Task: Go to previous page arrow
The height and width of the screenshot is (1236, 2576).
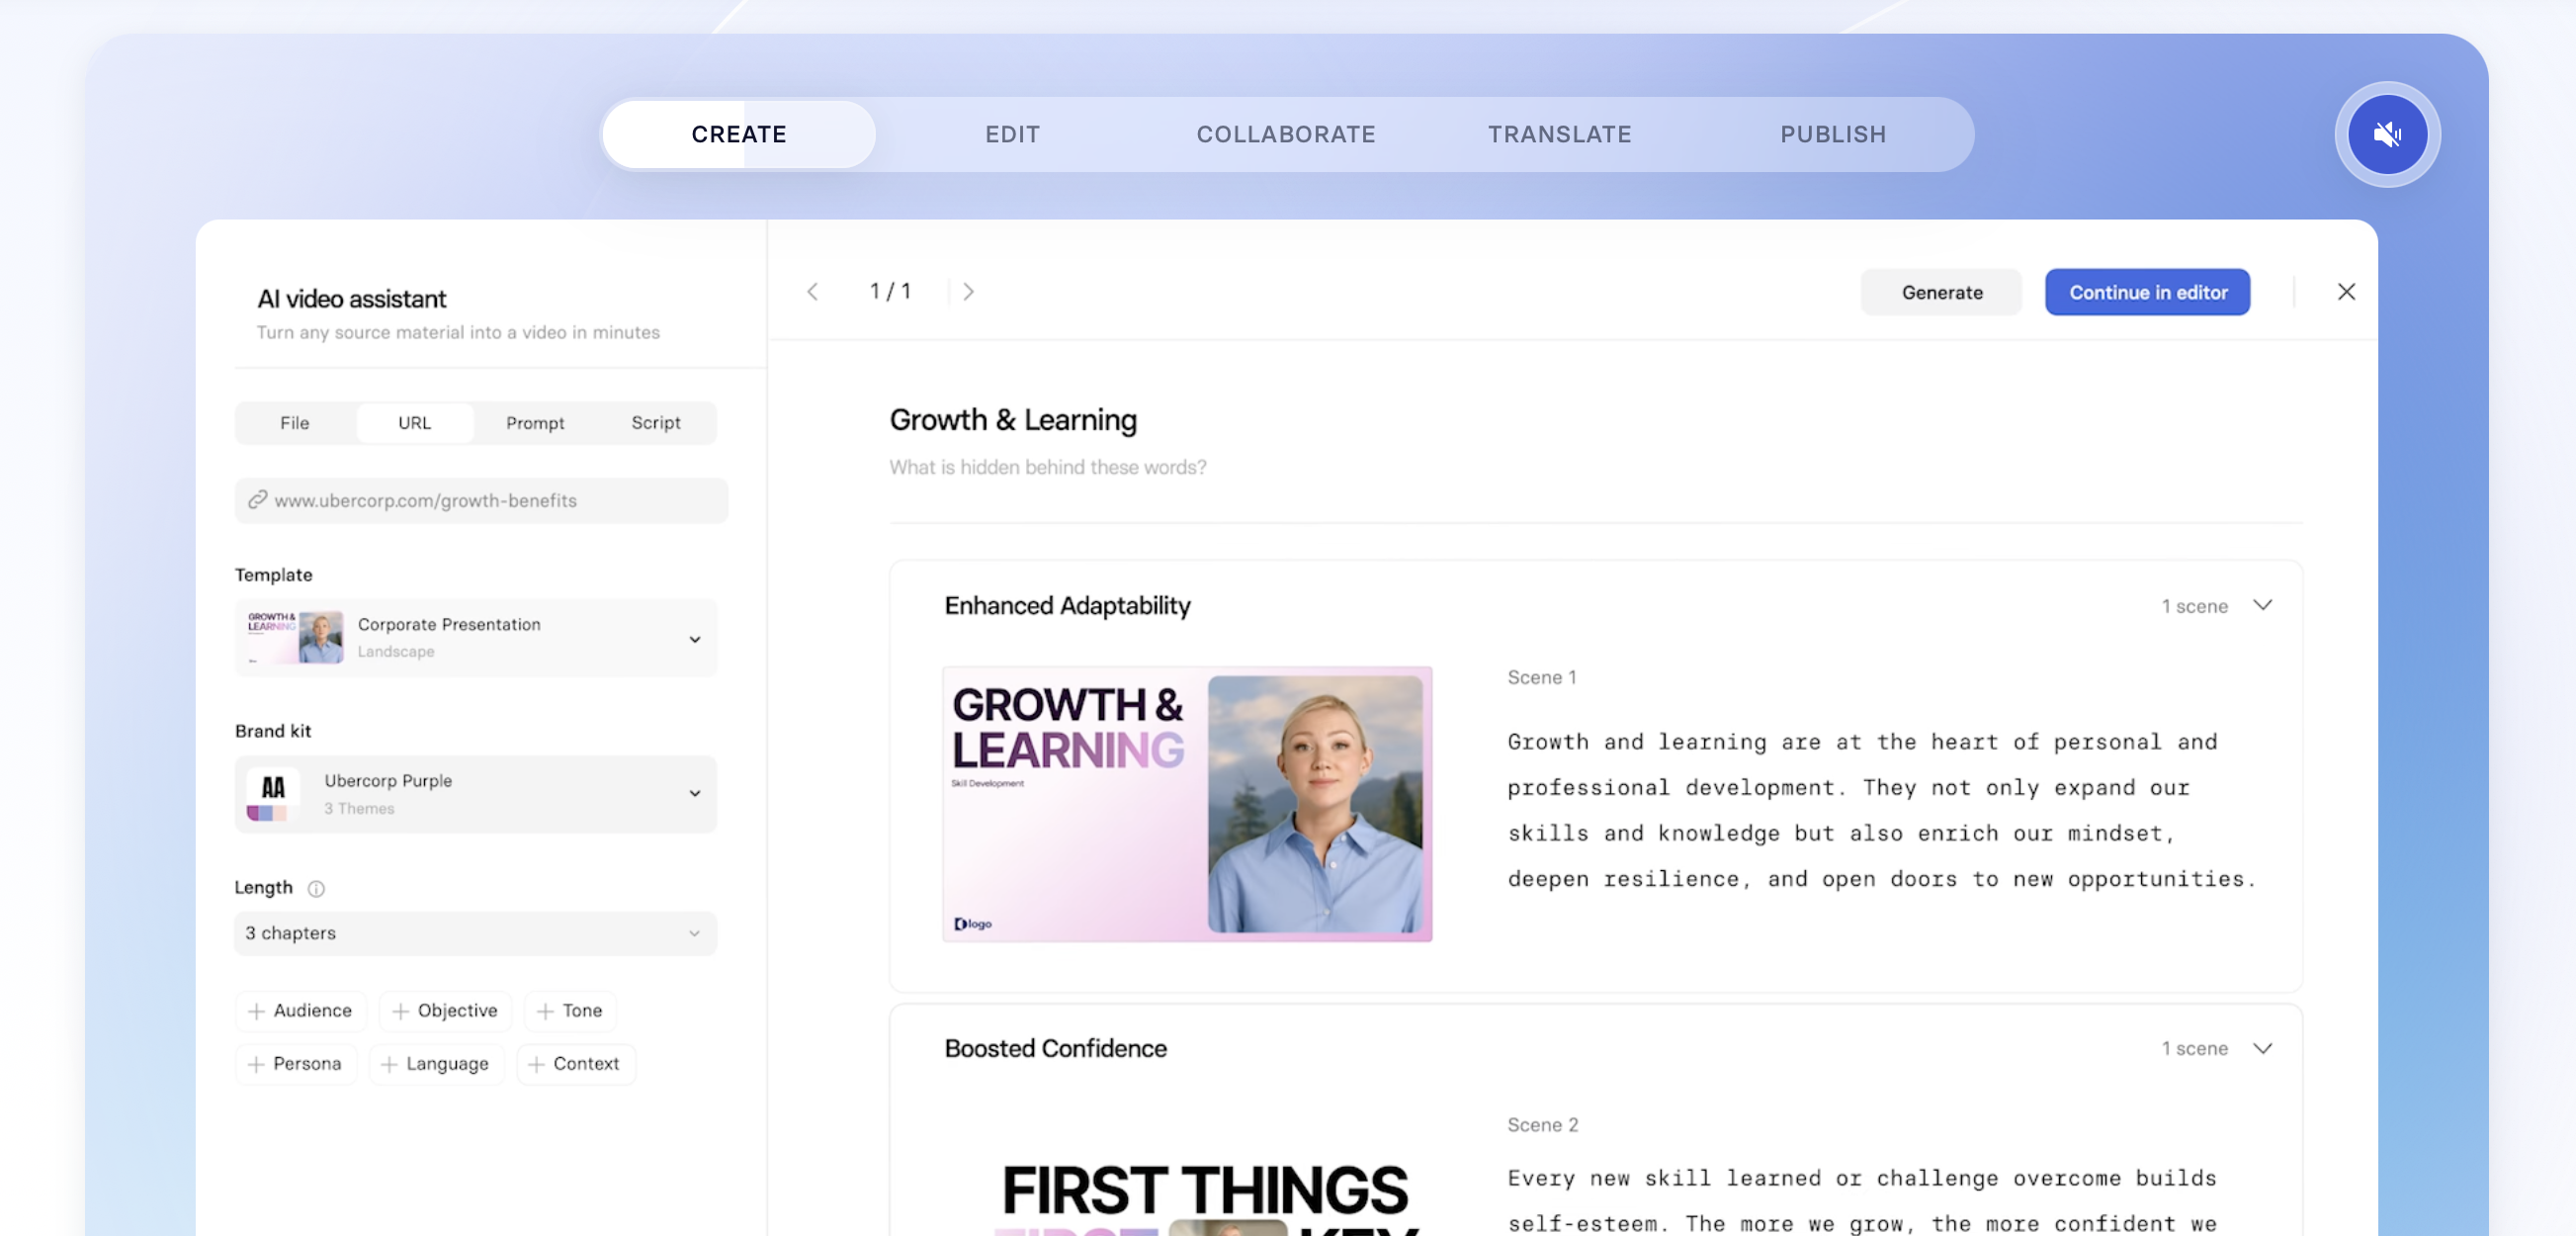Action: point(812,292)
